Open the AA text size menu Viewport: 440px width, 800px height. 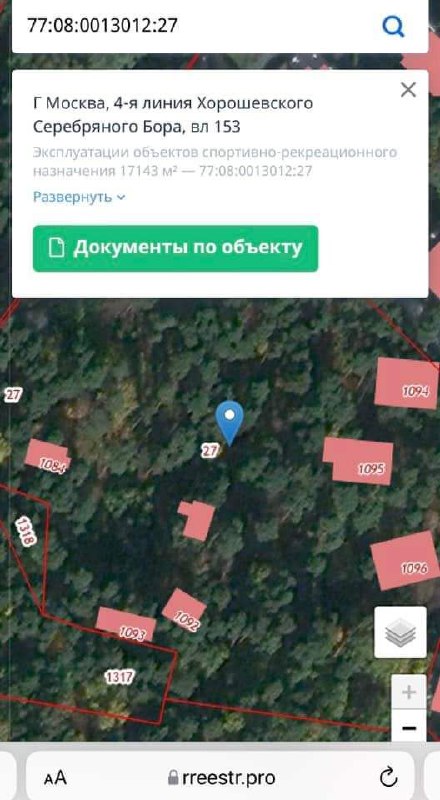pyautogui.click(x=55, y=778)
